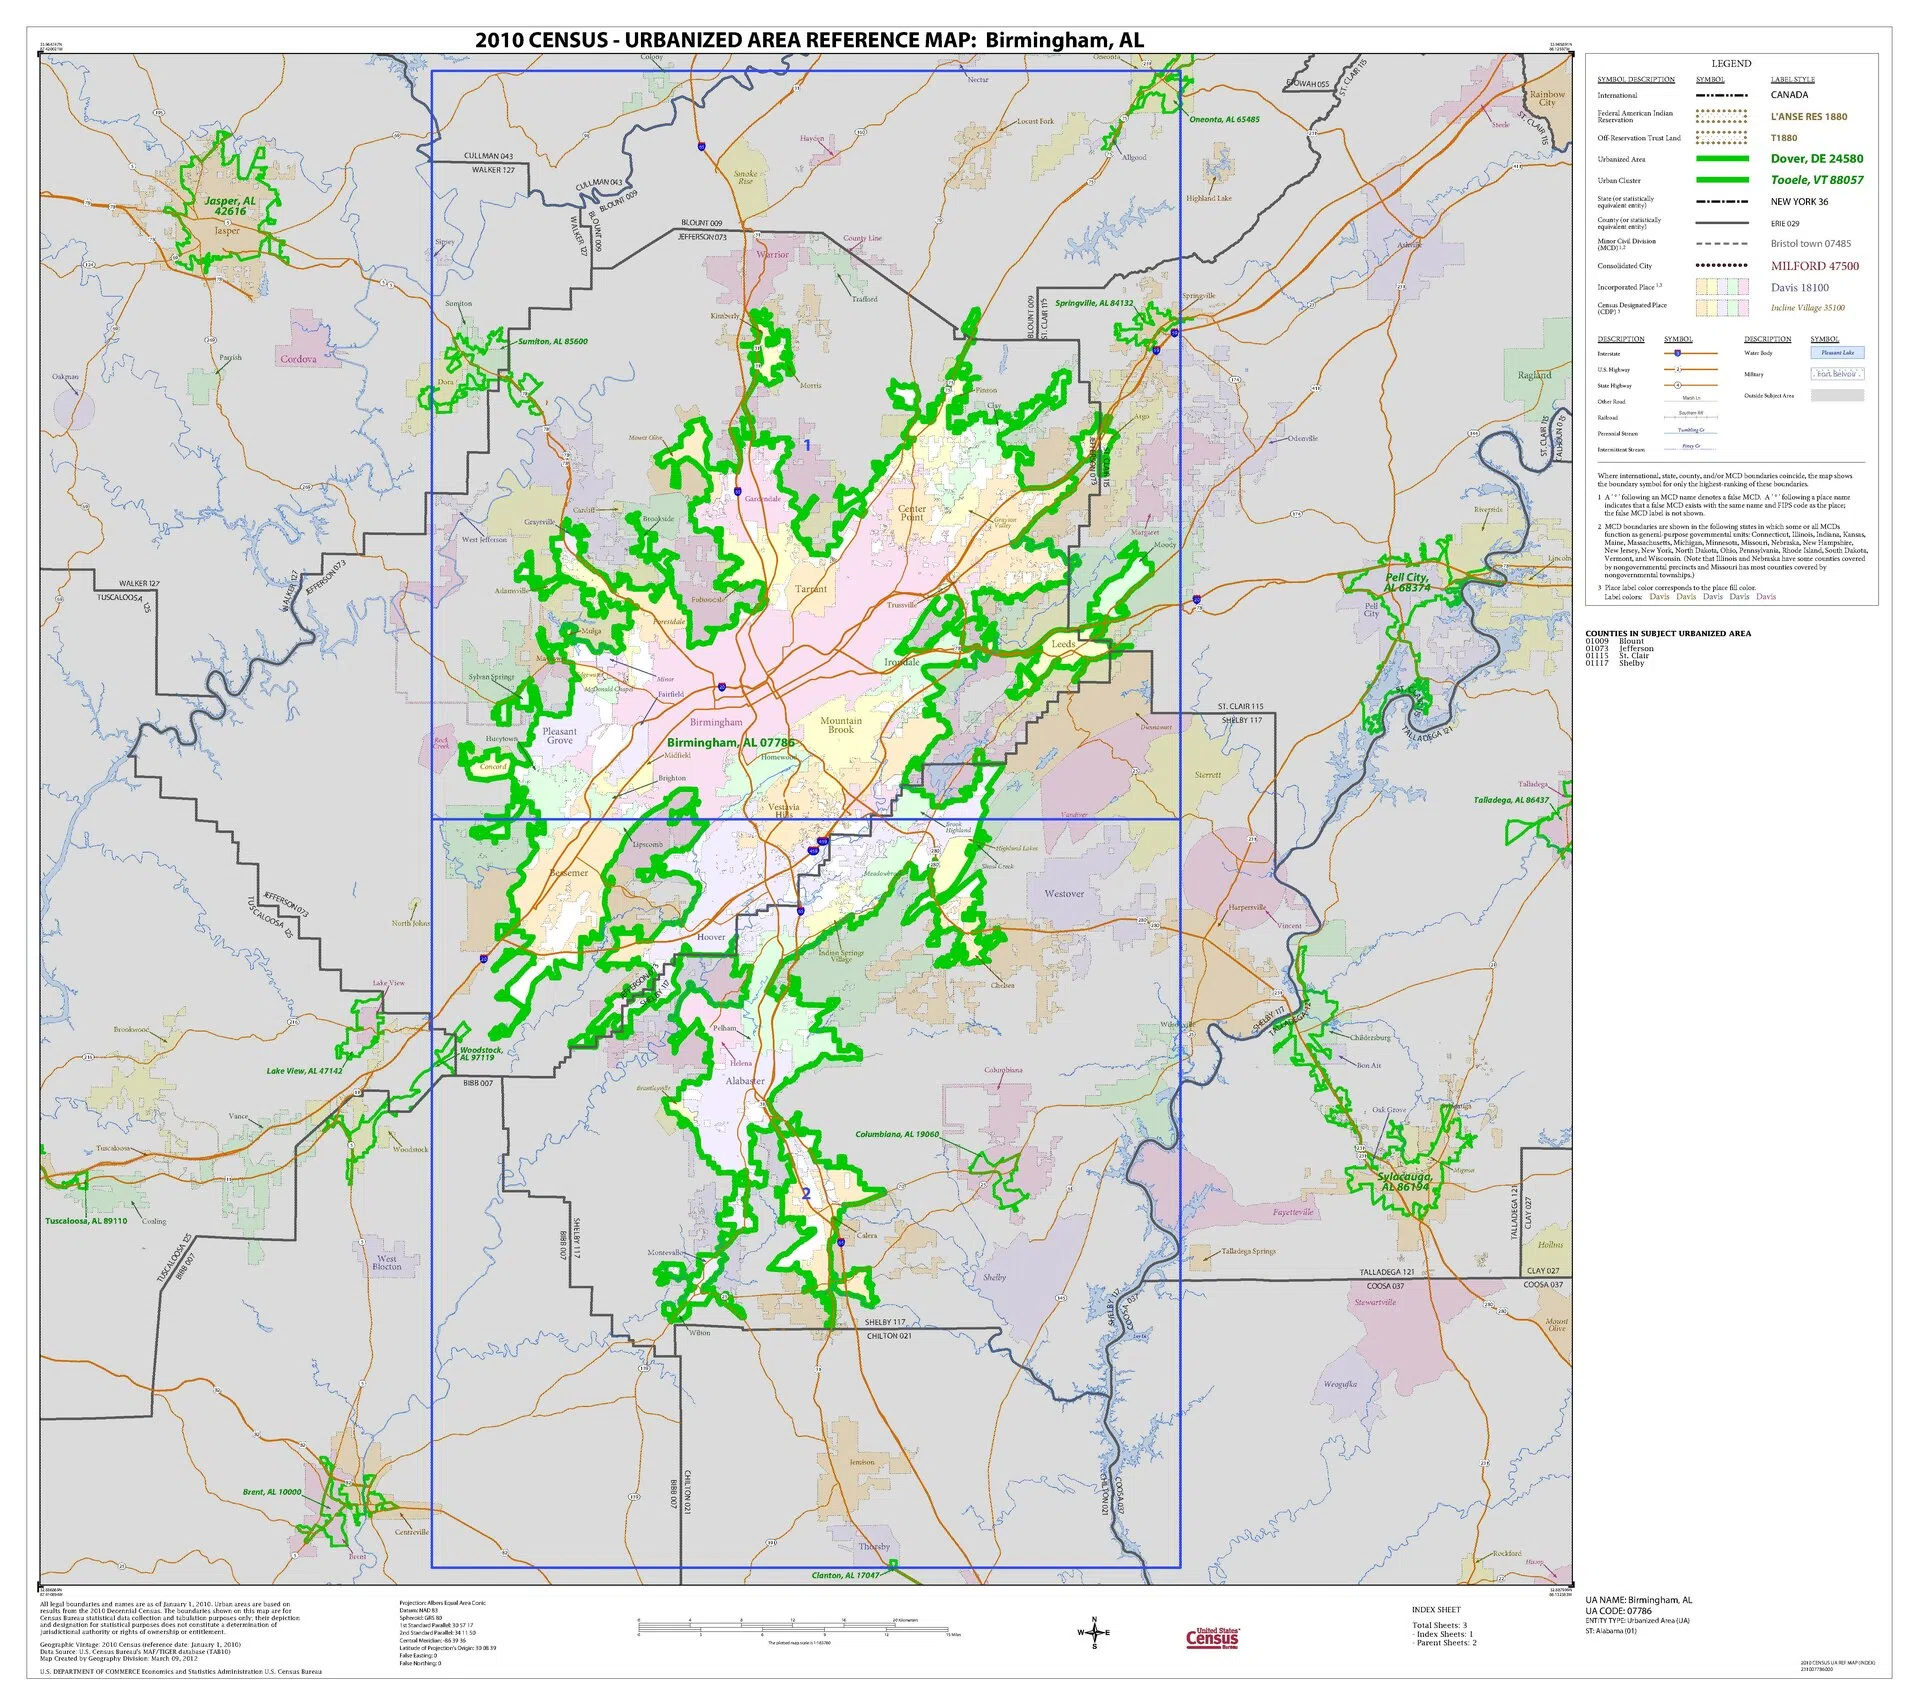This screenshot has height=1705, width=1920.
Task: Select the 'Pell City, AL 68374' label
Action: point(1407,582)
